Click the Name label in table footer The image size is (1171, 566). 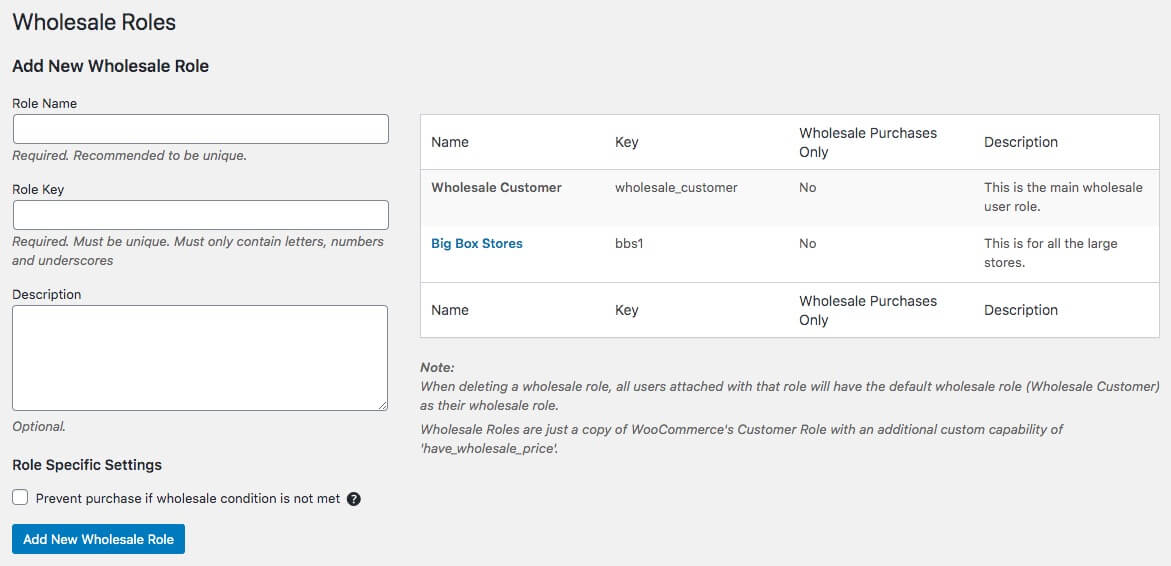coord(450,310)
